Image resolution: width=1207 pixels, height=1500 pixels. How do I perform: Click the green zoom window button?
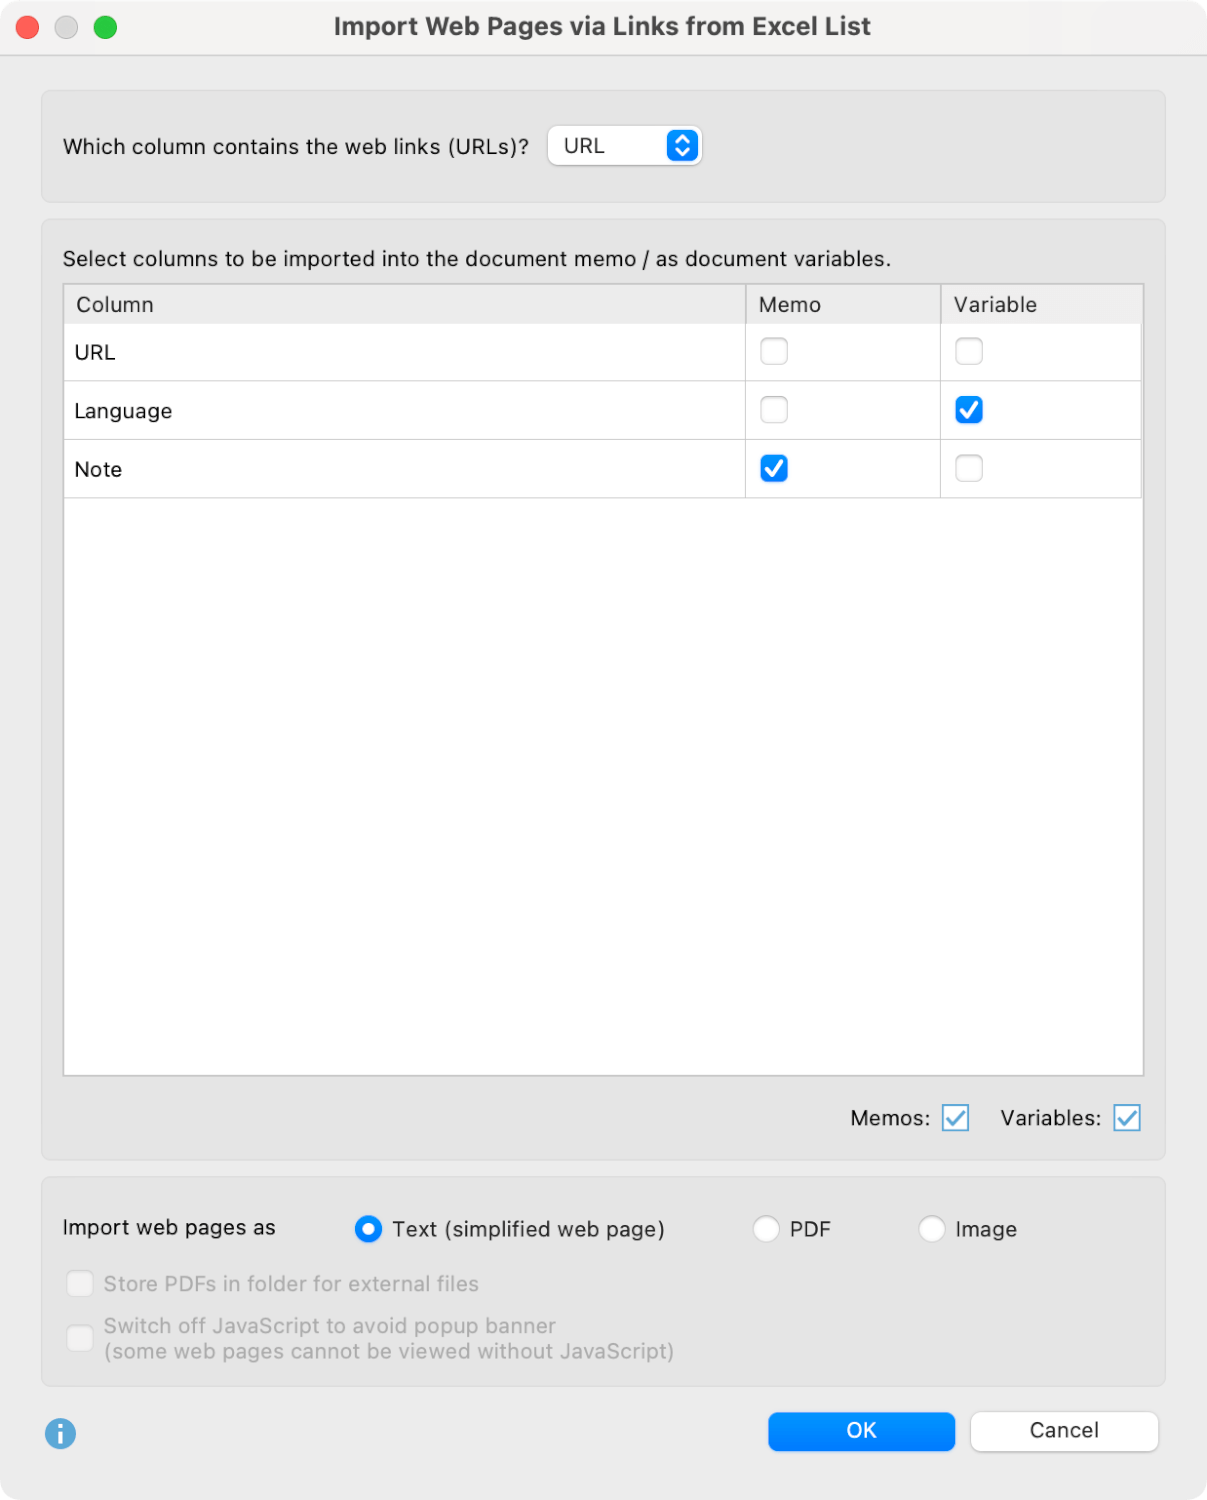(105, 27)
